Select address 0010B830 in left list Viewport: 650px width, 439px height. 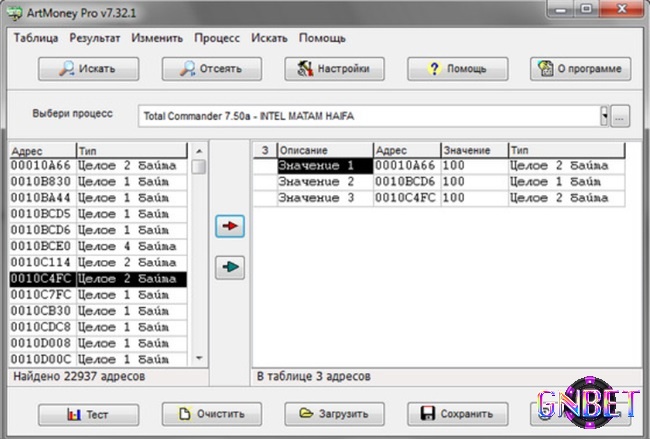(x=98, y=182)
